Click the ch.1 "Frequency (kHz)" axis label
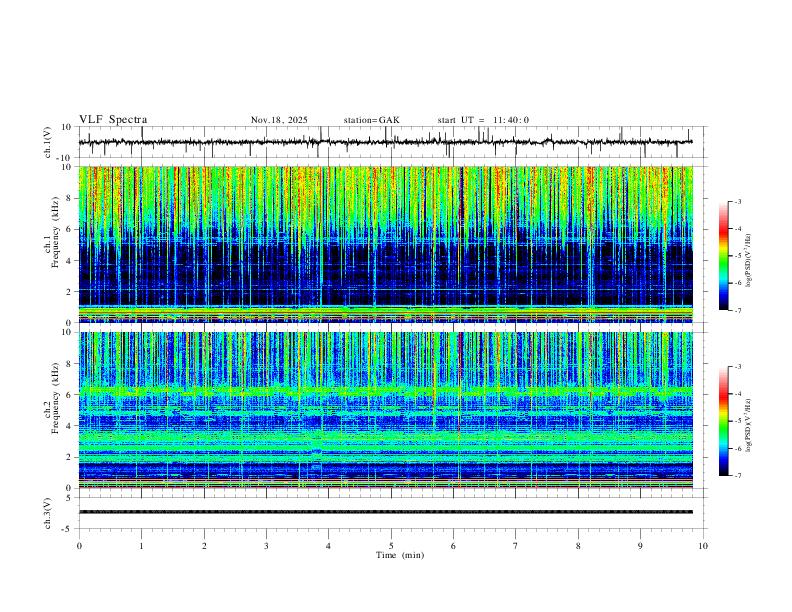 56,230
